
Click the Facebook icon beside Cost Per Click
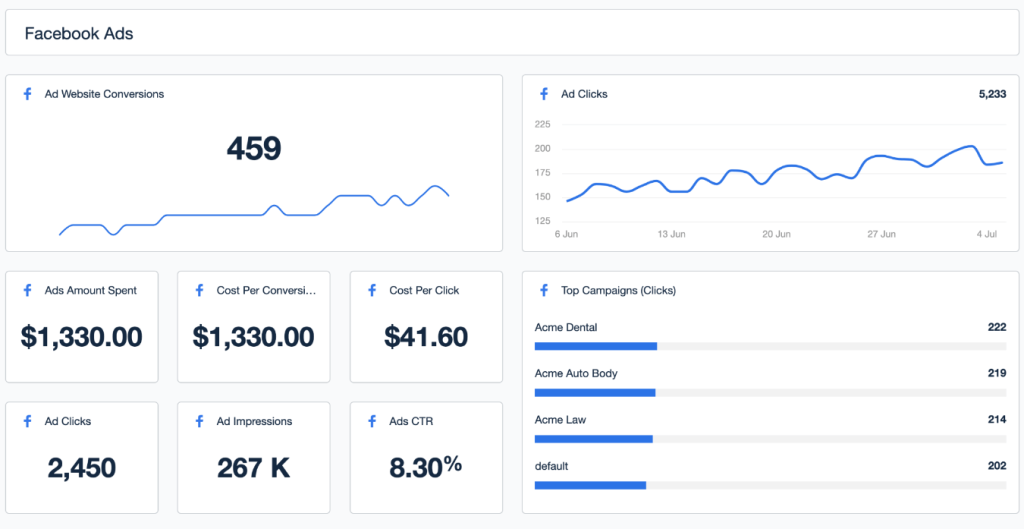point(372,291)
